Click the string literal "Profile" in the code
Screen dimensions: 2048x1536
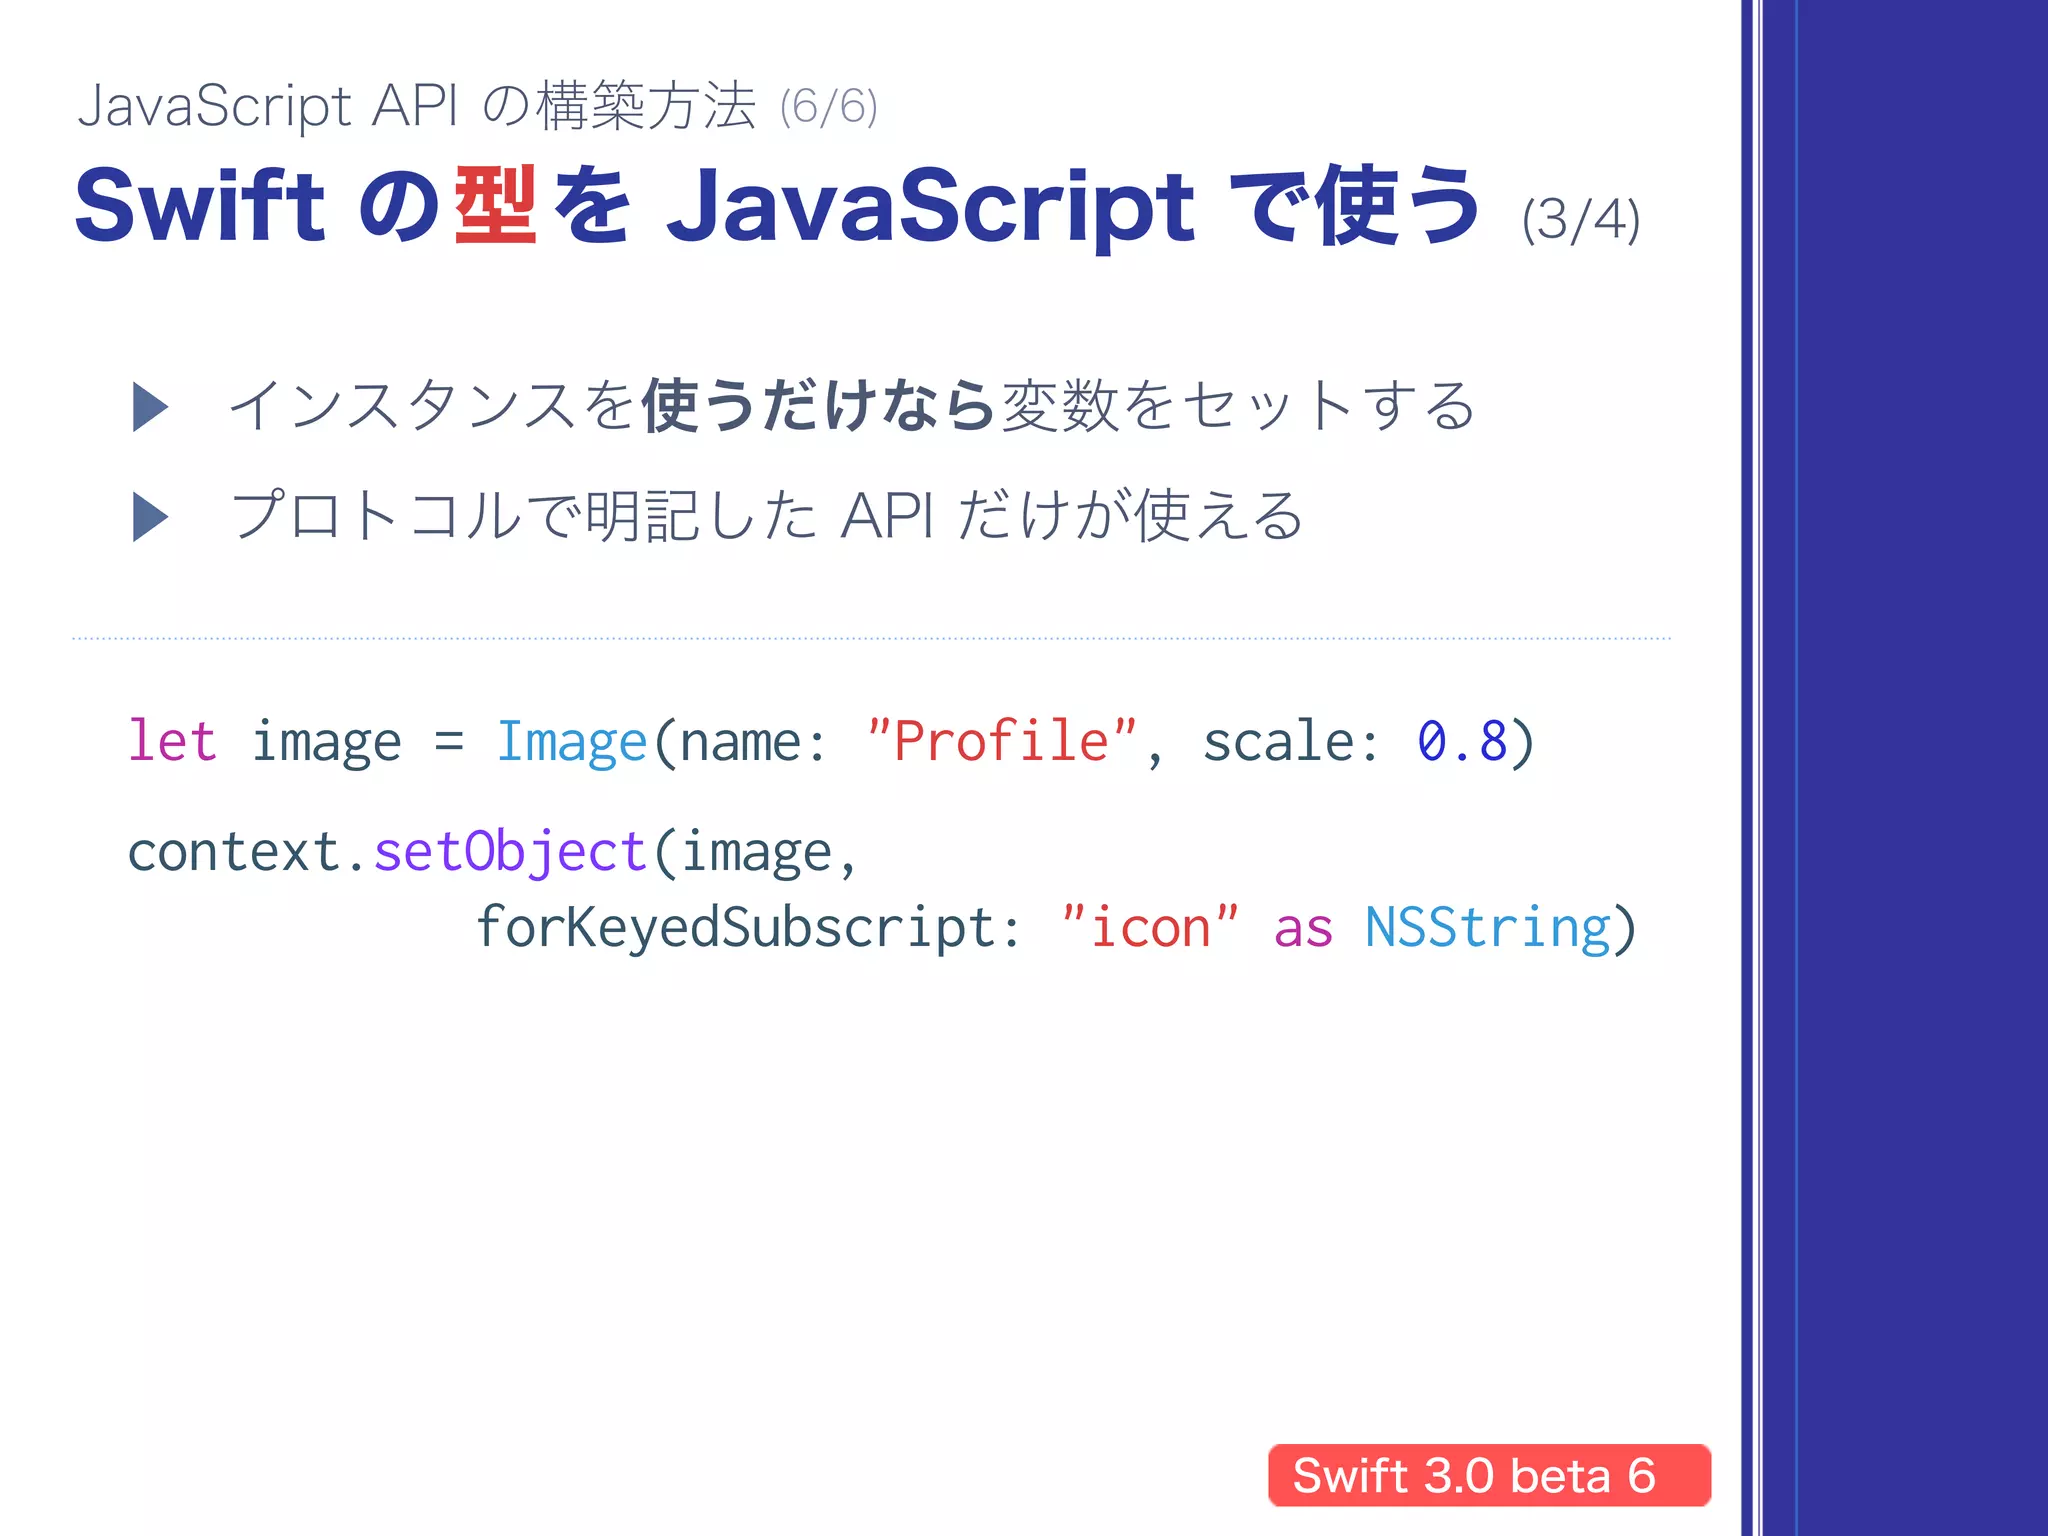click(1002, 740)
